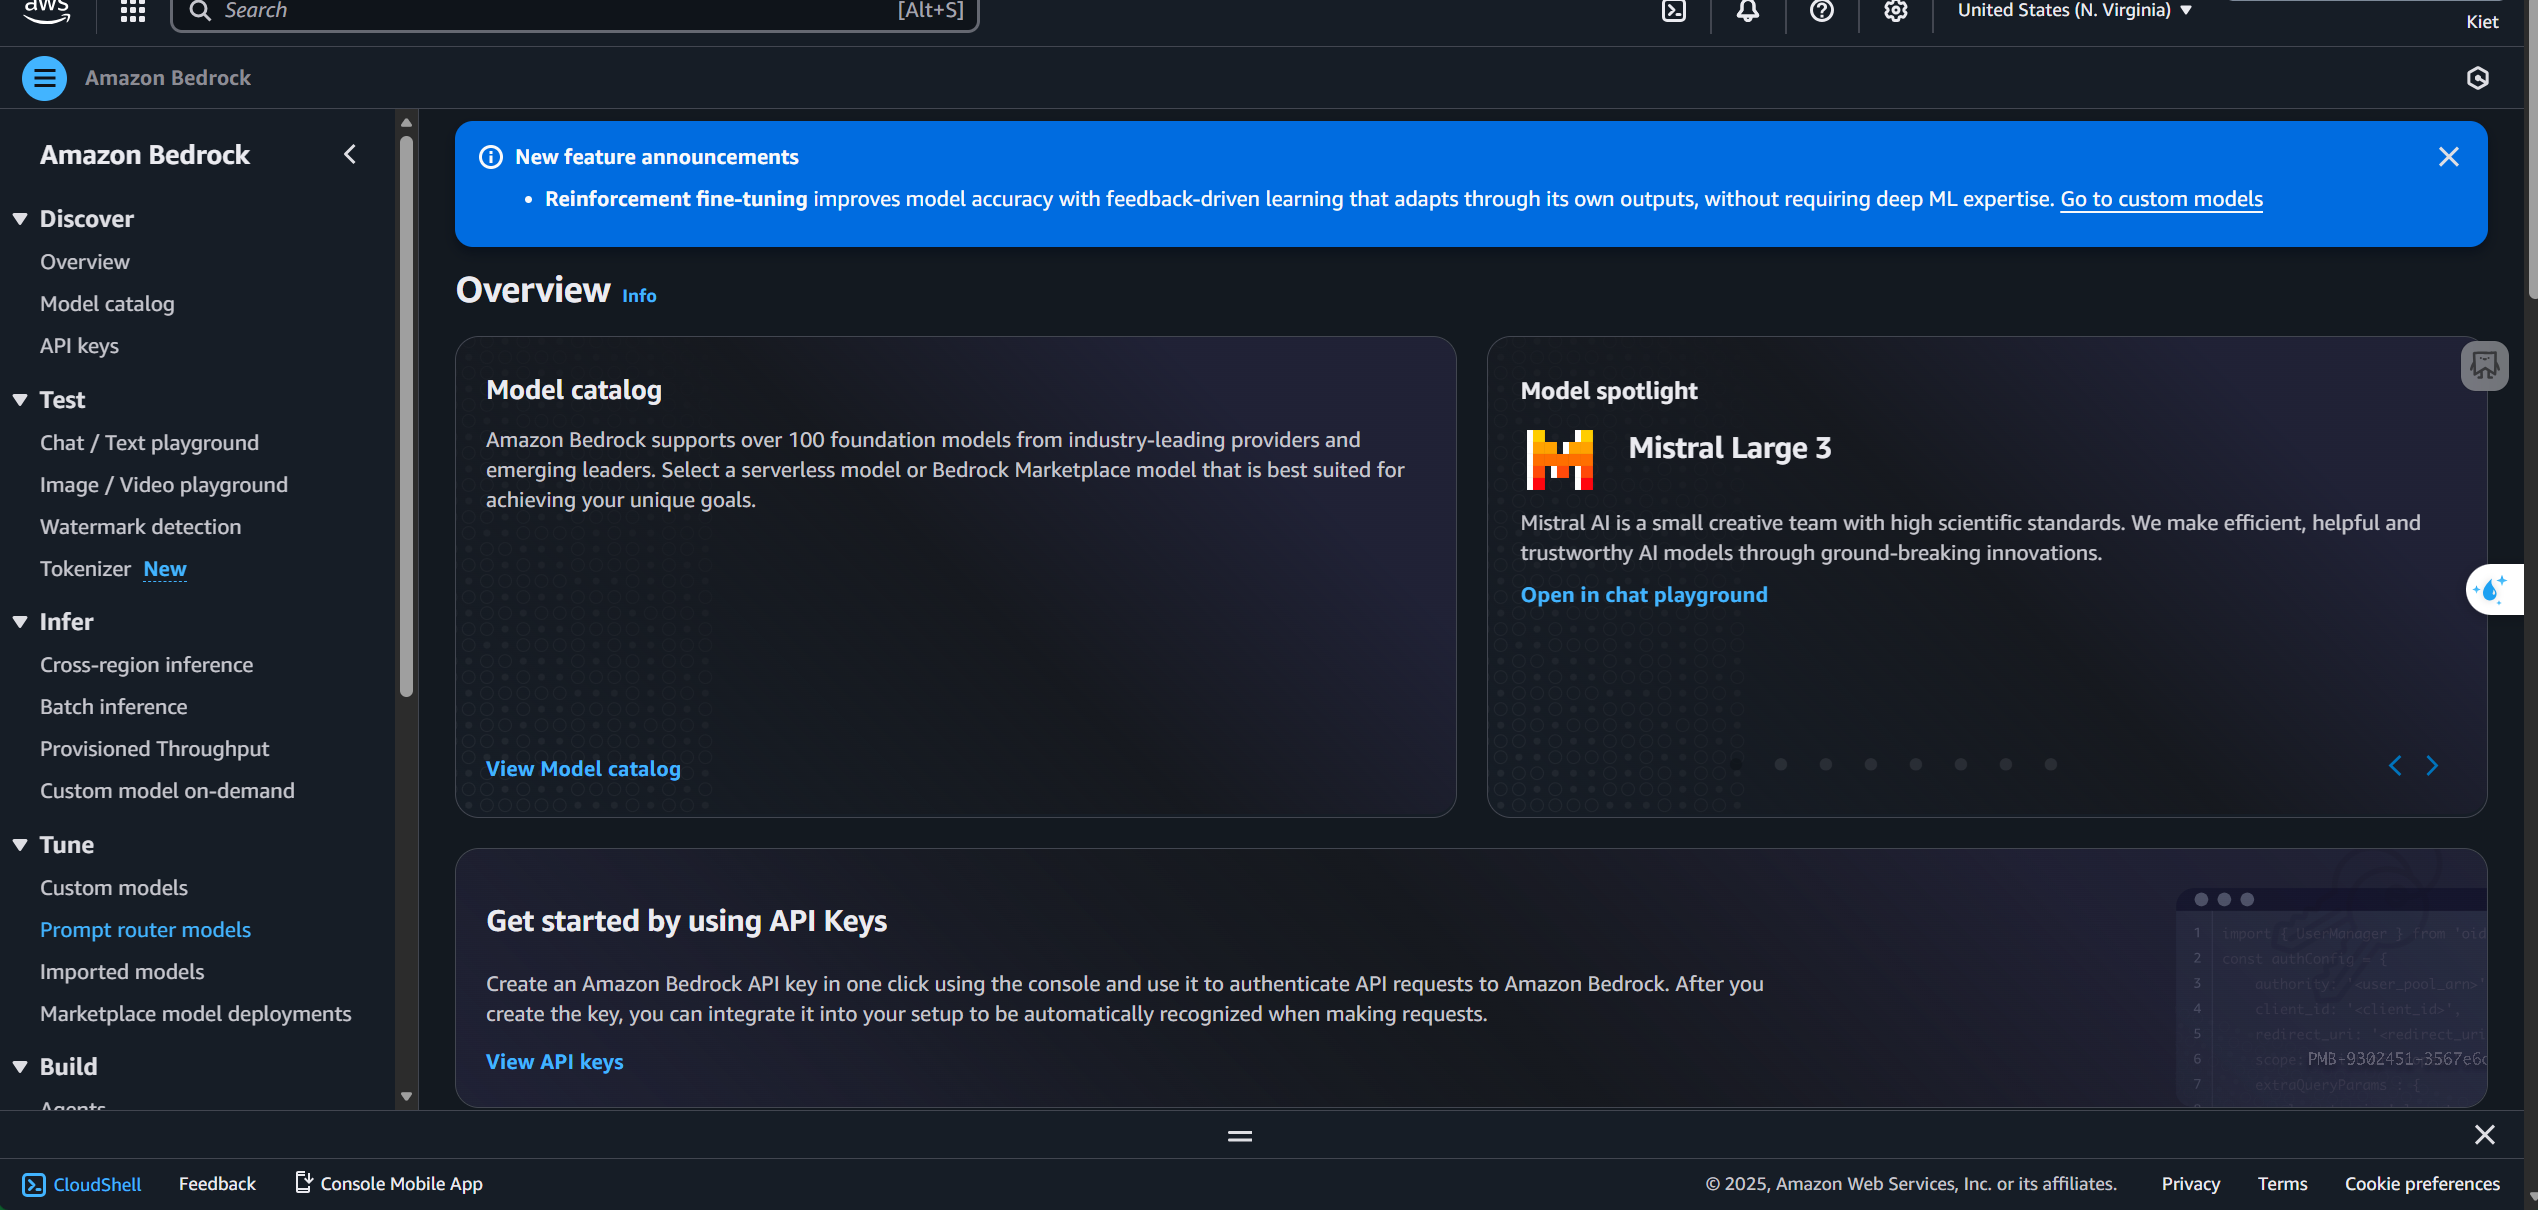
Task: Show previous model spotlight slide
Action: point(2395,766)
